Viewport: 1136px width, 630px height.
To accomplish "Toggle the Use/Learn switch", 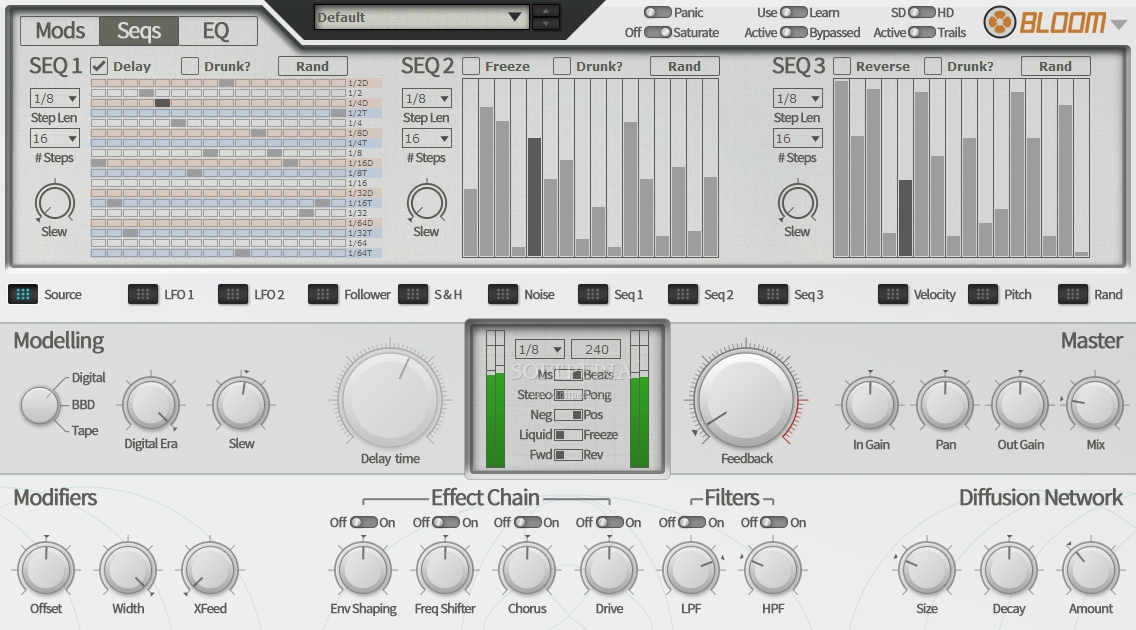I will pyautogui.click(x=793, y=12).
